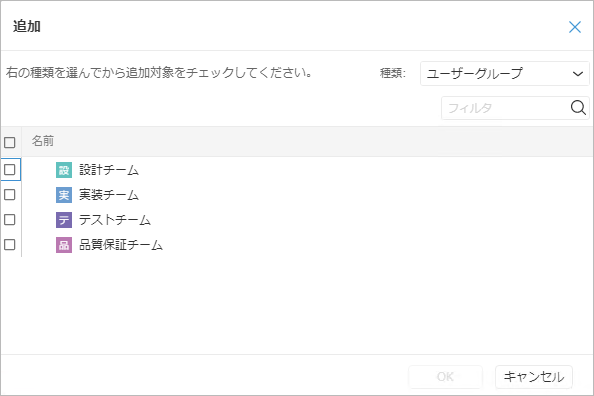Open the 種類 ユーザーグループ dropdown

tap(505, 74)
